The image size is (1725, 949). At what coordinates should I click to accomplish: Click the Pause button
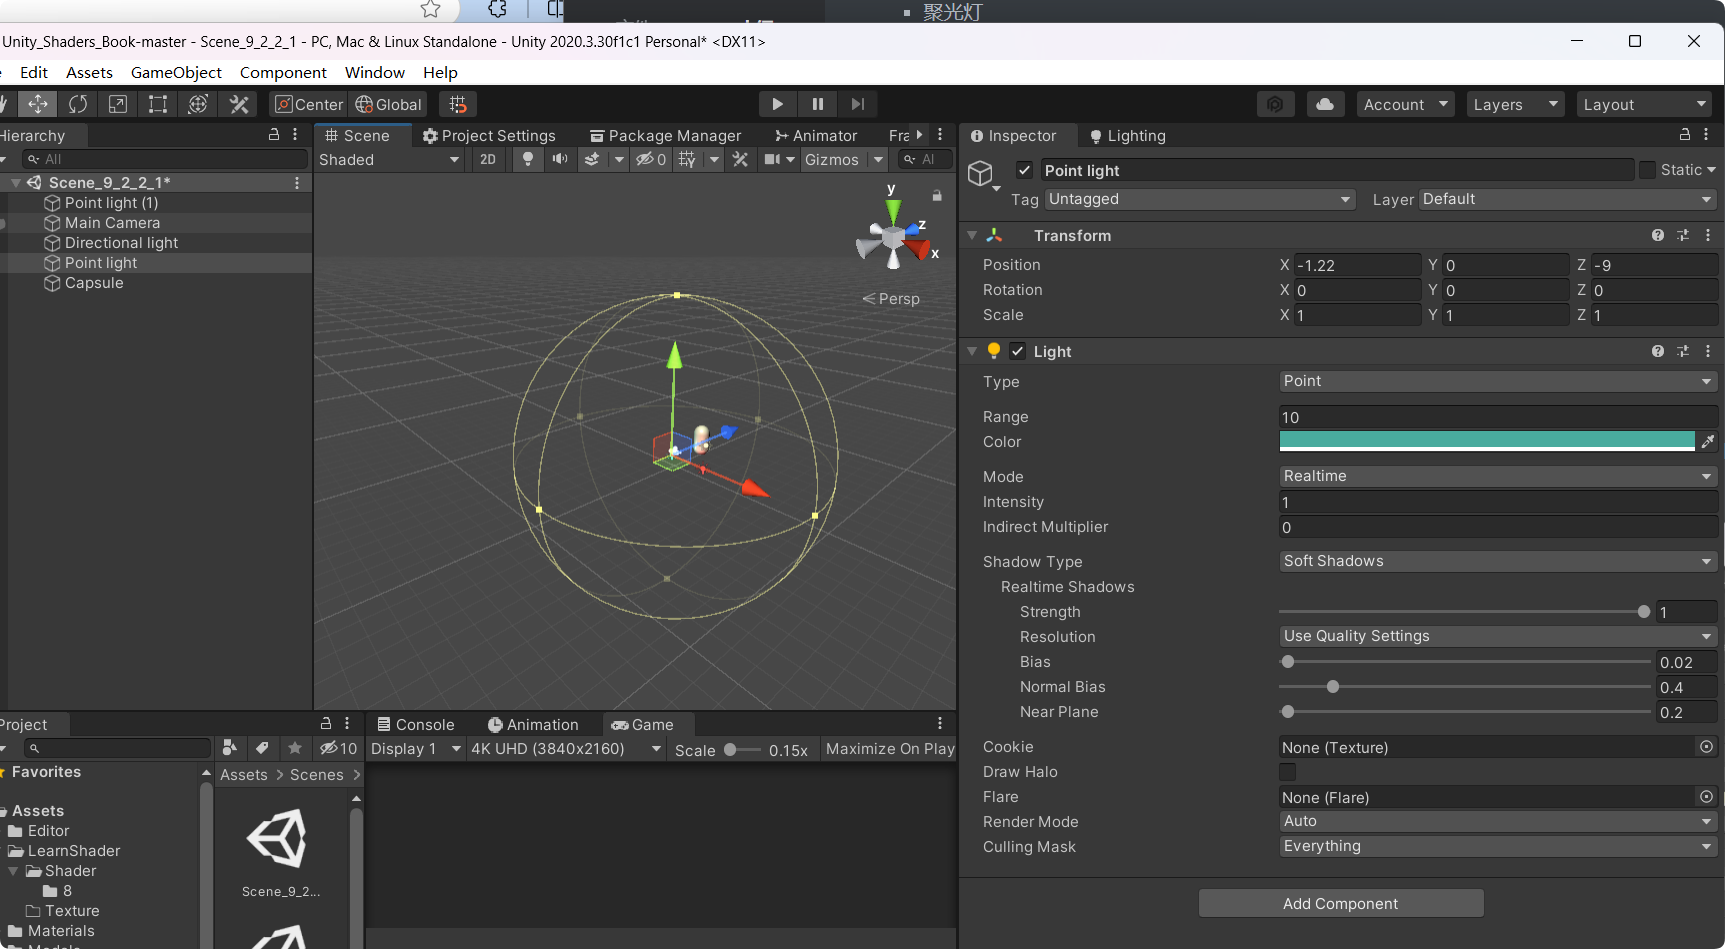[x=817, y=104]
